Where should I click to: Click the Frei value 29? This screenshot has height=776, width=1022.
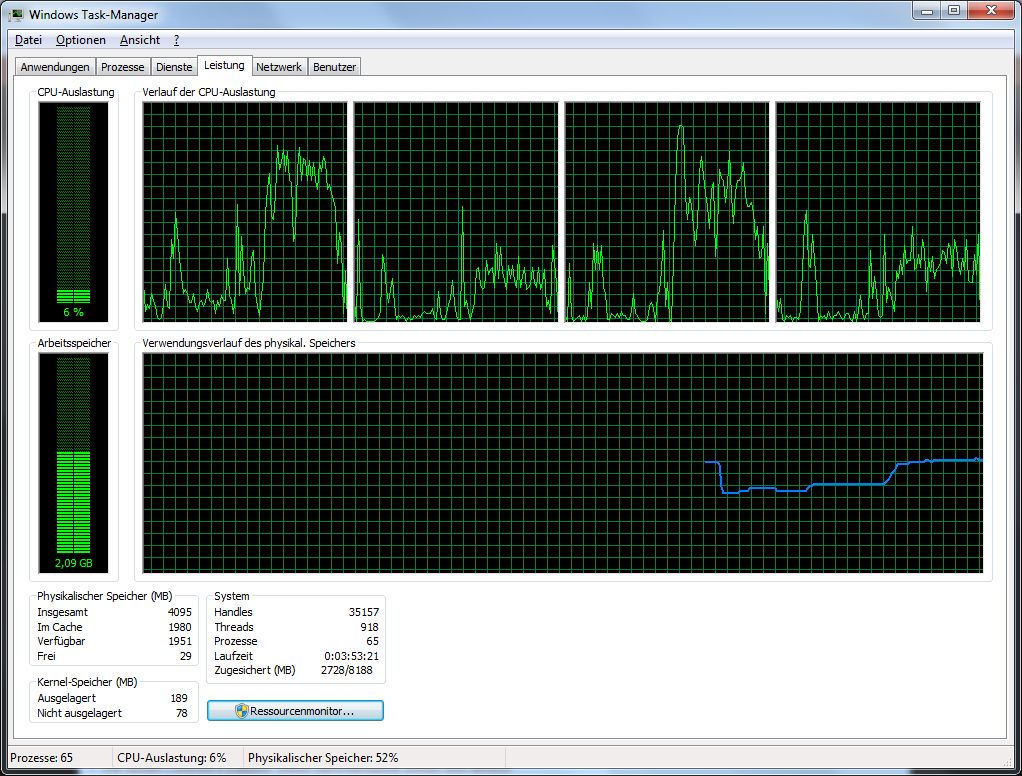click(186, 656)
